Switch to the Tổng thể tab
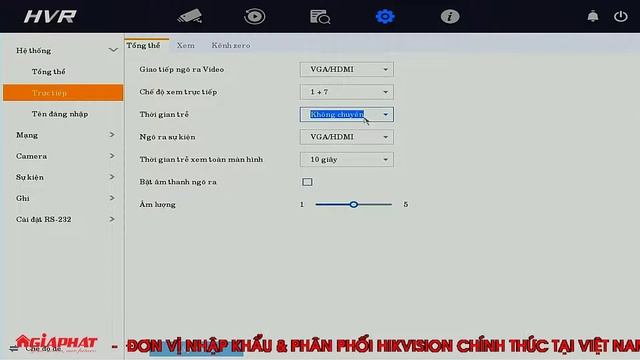The image size is (640, 360). point(143,45)
